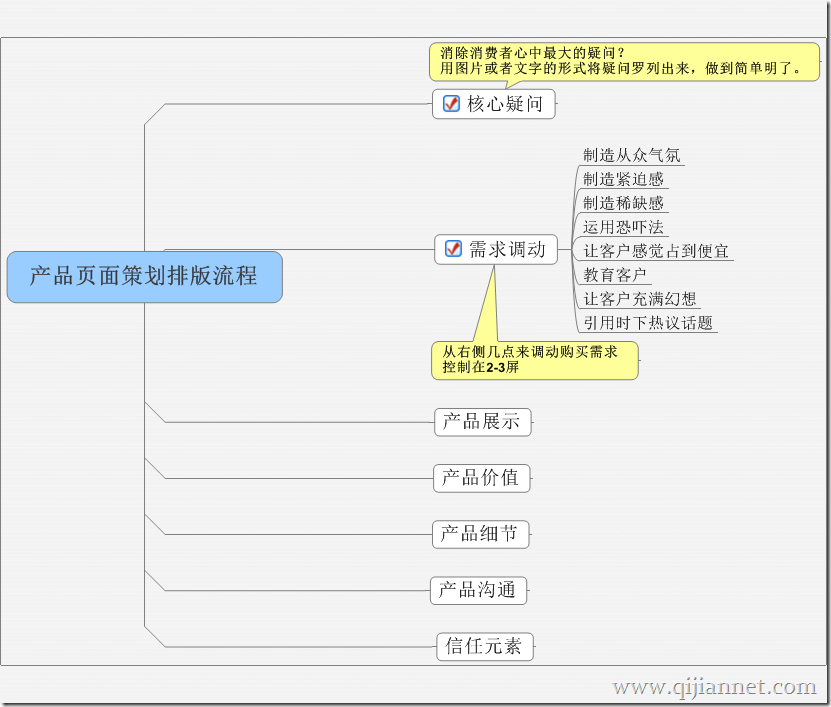Click the yellow callout 消除消费者心中最大的疑问
This screenshot has width=831, height=707.
624,61
